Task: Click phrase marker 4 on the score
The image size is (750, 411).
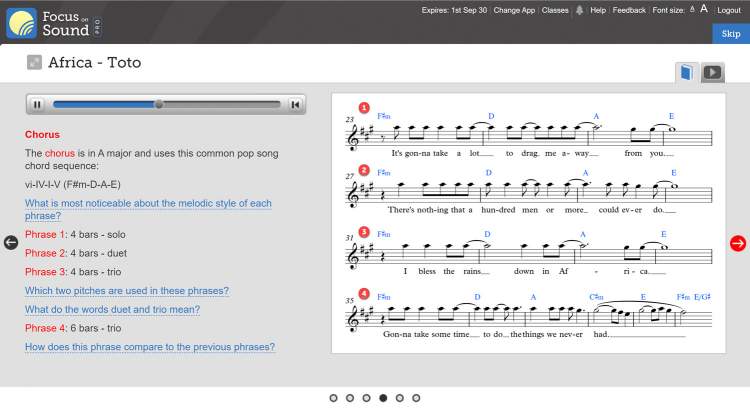Action: [x=364, y=293]
